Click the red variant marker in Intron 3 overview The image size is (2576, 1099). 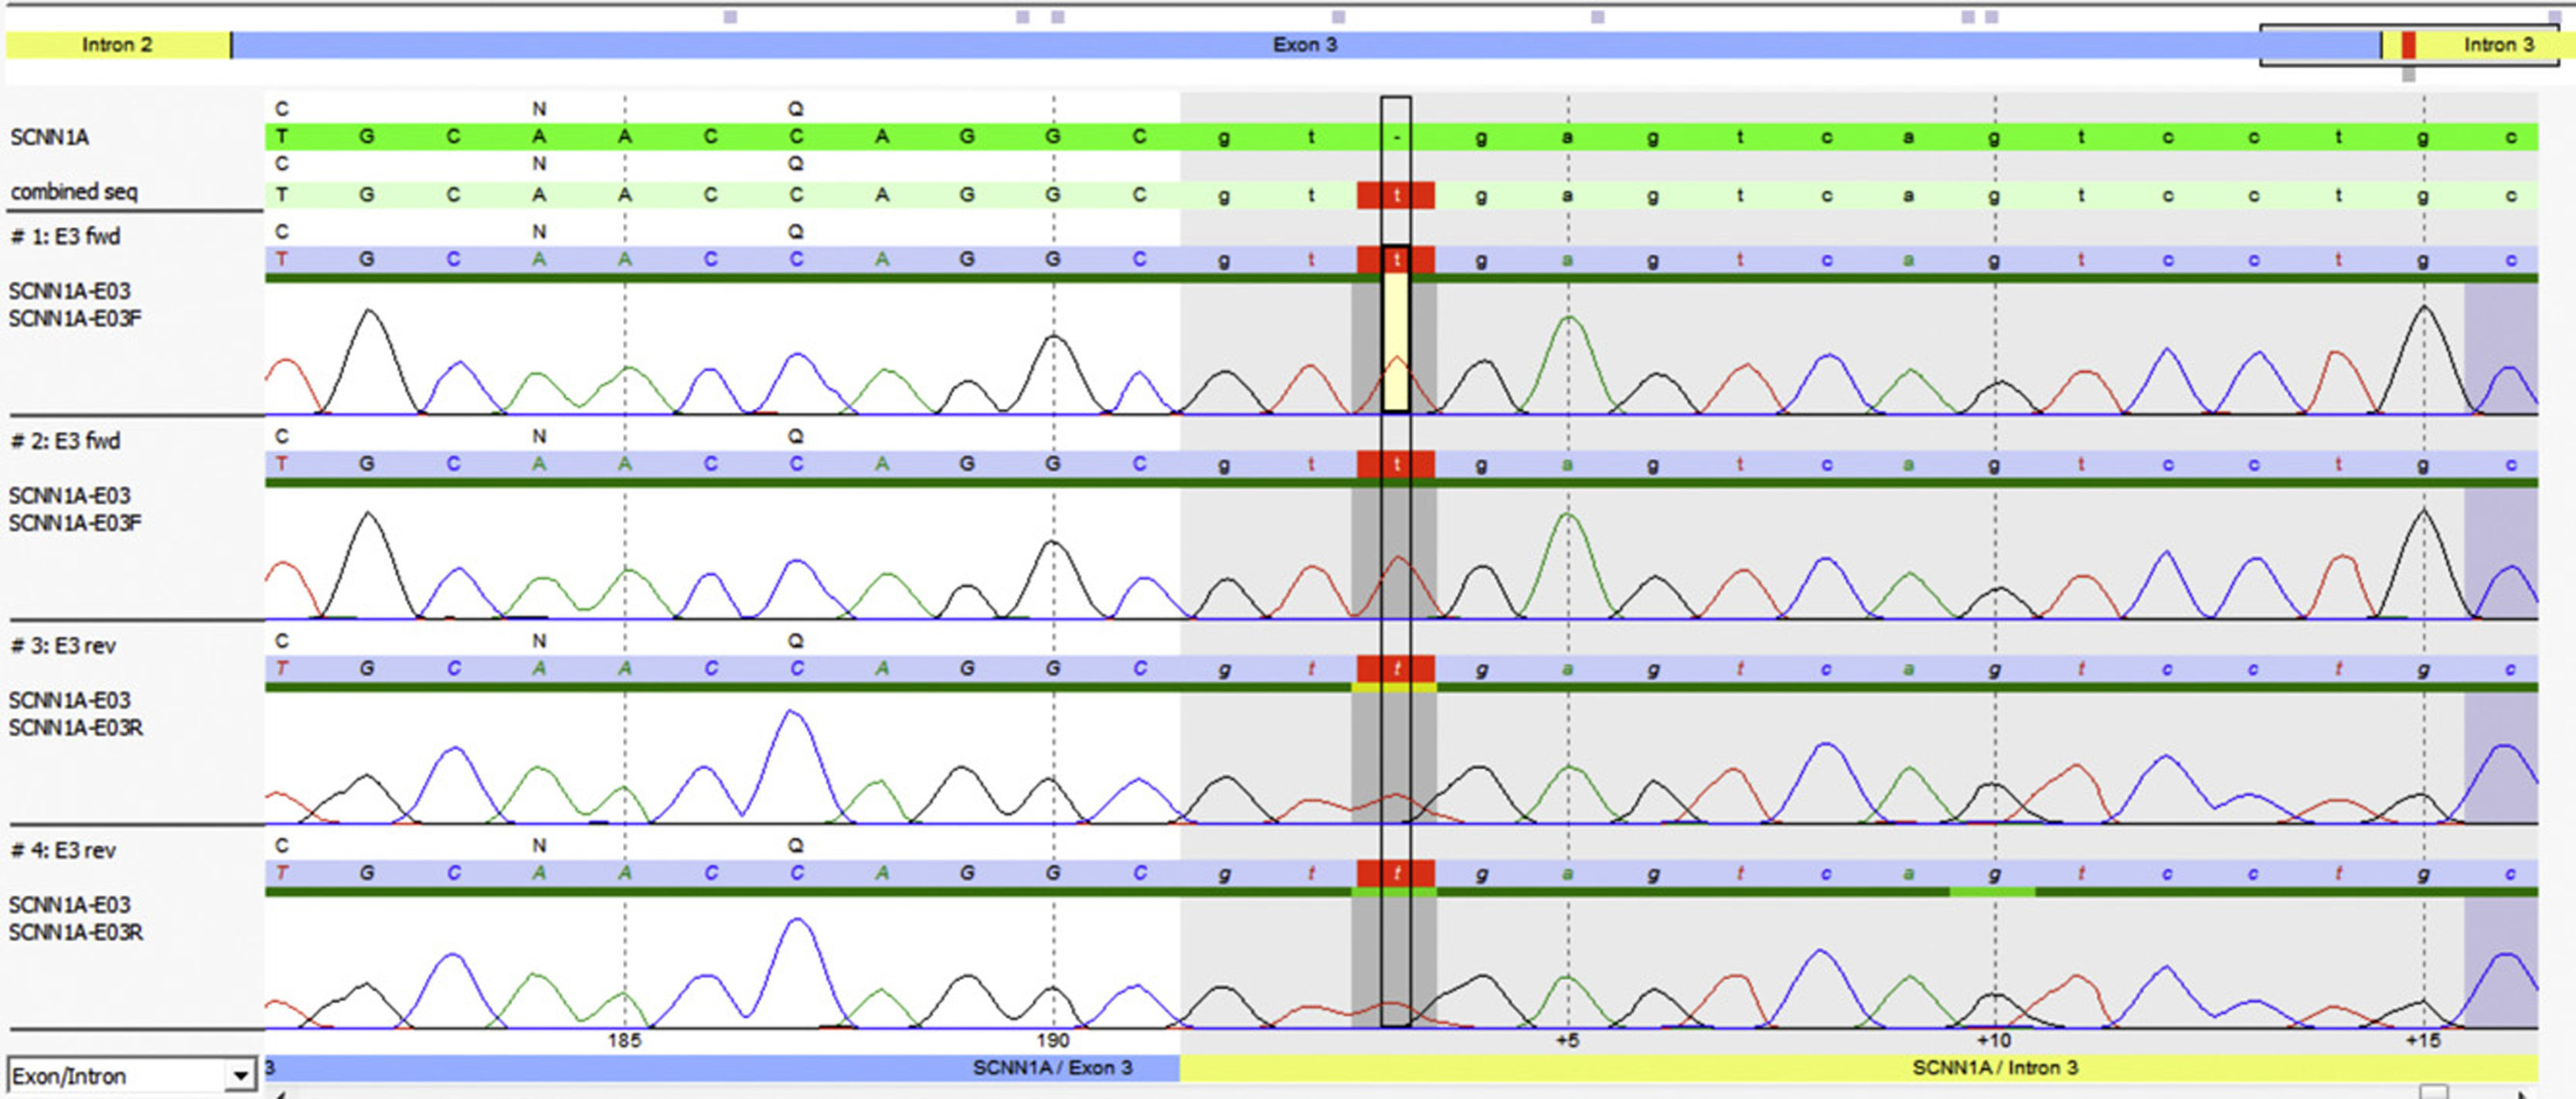(x=2408, y=45)
